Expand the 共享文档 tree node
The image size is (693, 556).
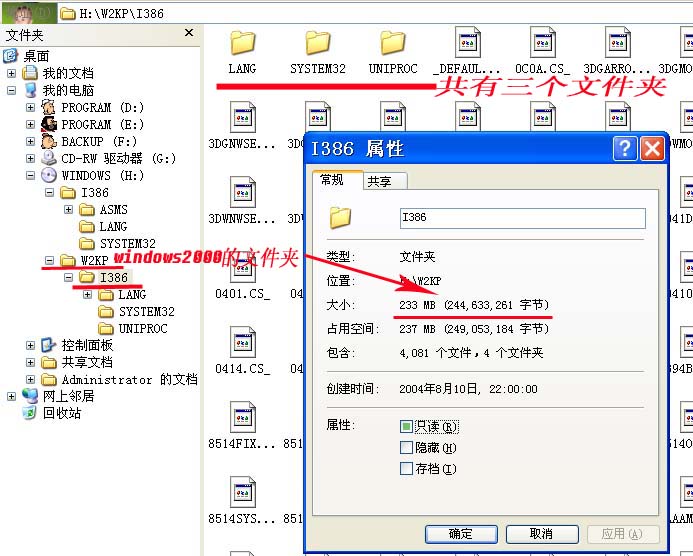tap(30, 362)
